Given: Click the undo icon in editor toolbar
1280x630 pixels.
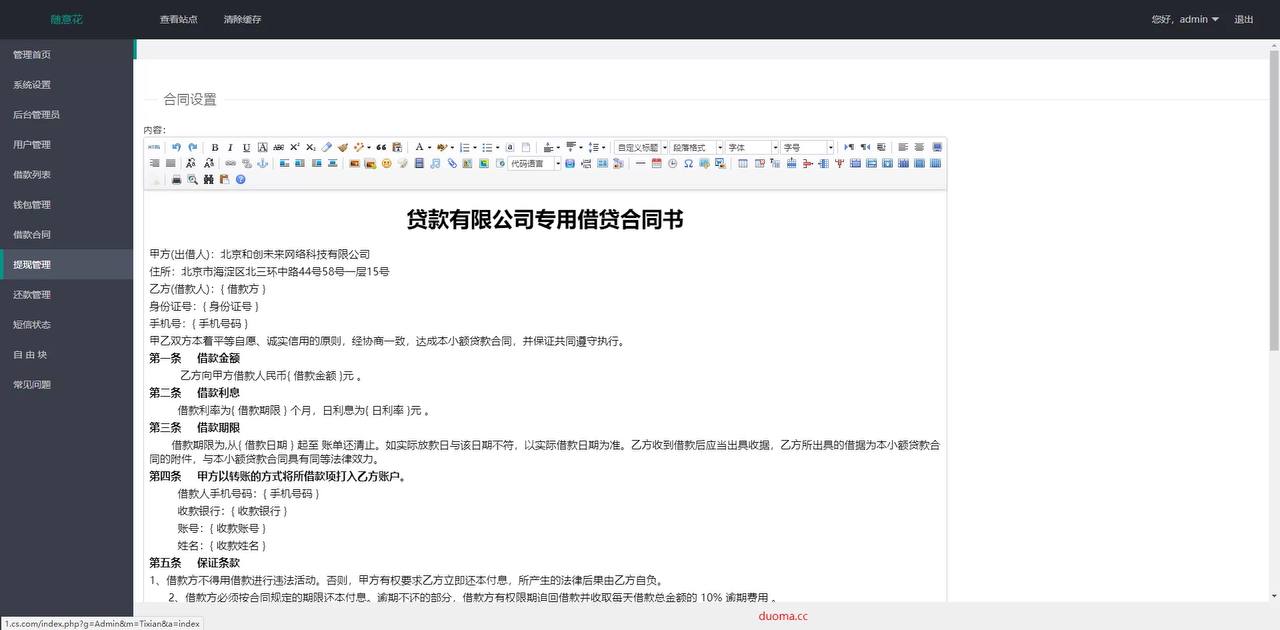Looking at the screenshot, I should point(177,147).
